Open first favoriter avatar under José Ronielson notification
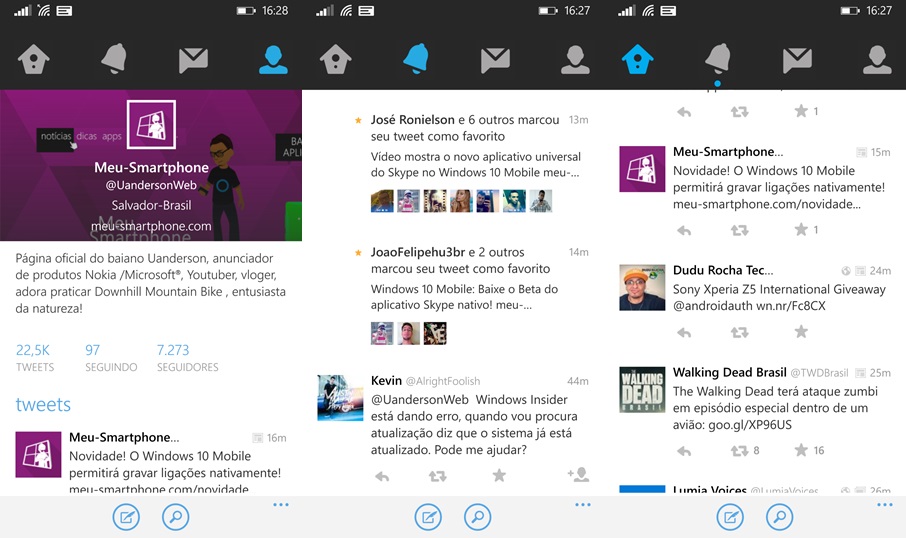906x538 pixels. tap(382, 201)
